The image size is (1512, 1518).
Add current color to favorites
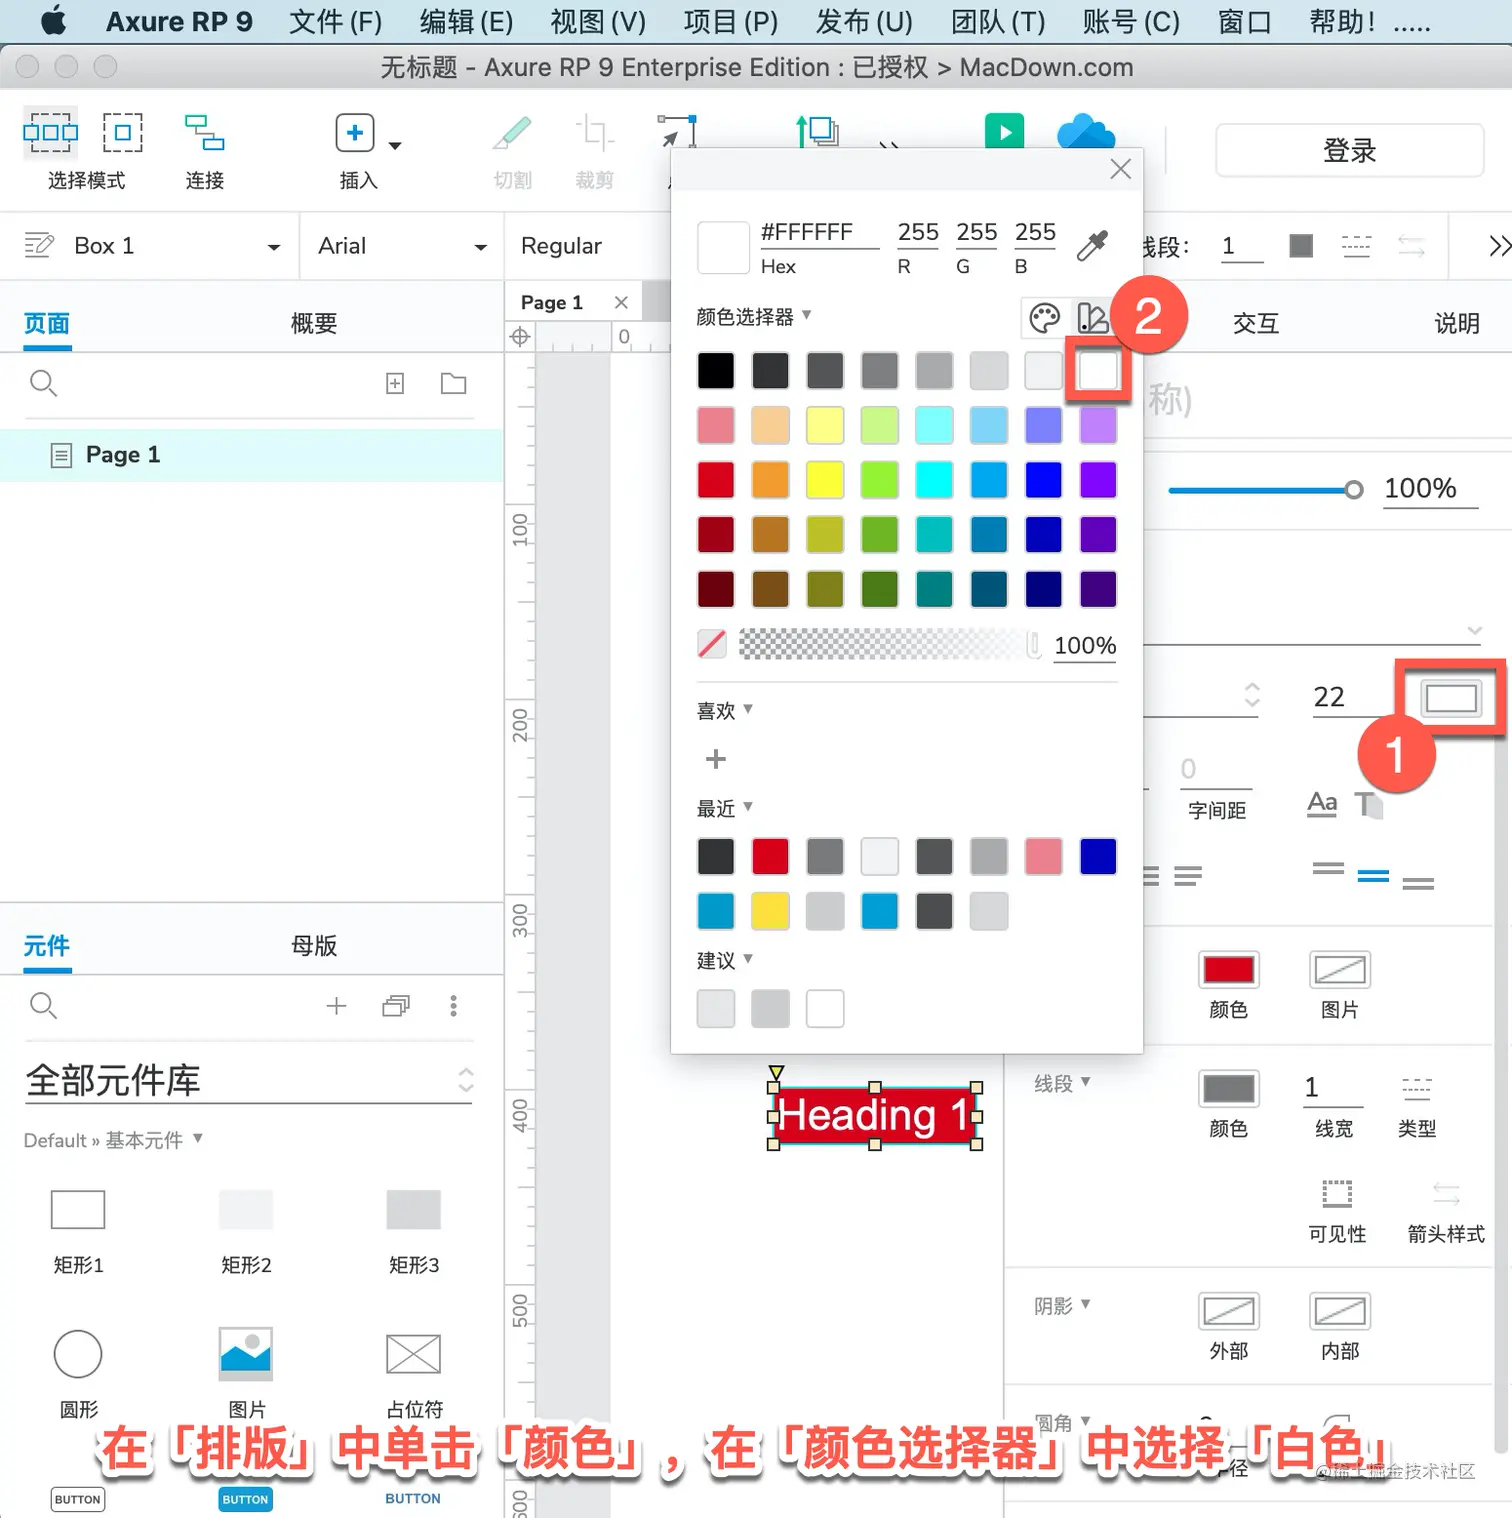[716, 760]
